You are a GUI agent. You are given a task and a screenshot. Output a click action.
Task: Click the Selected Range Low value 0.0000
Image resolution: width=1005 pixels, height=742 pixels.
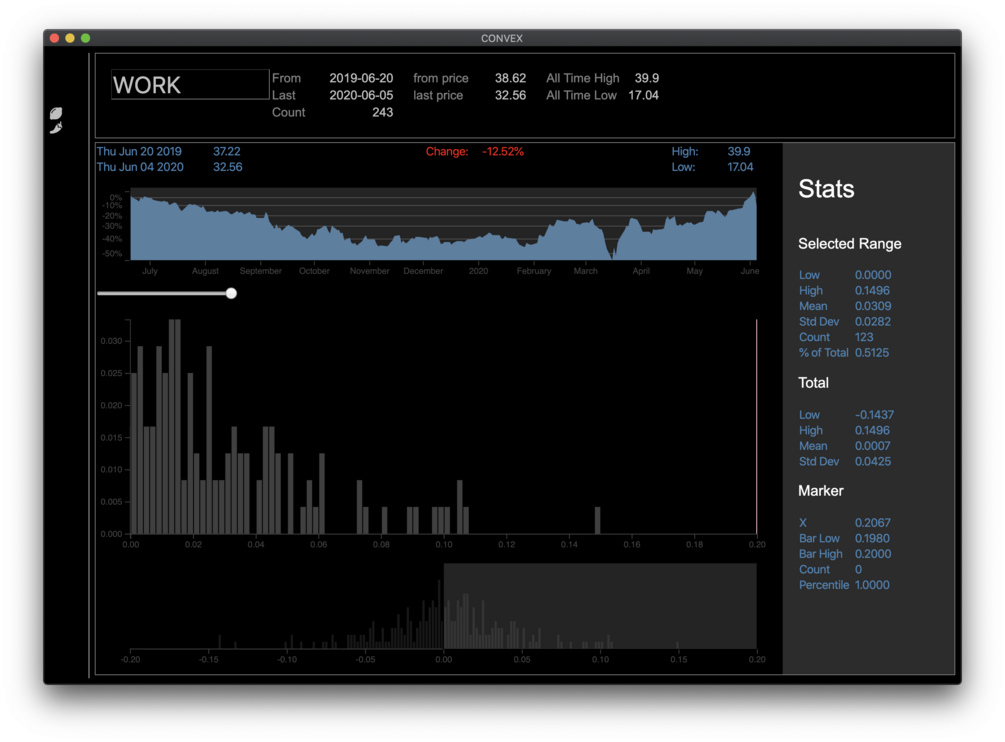click(x=872, y=275)
